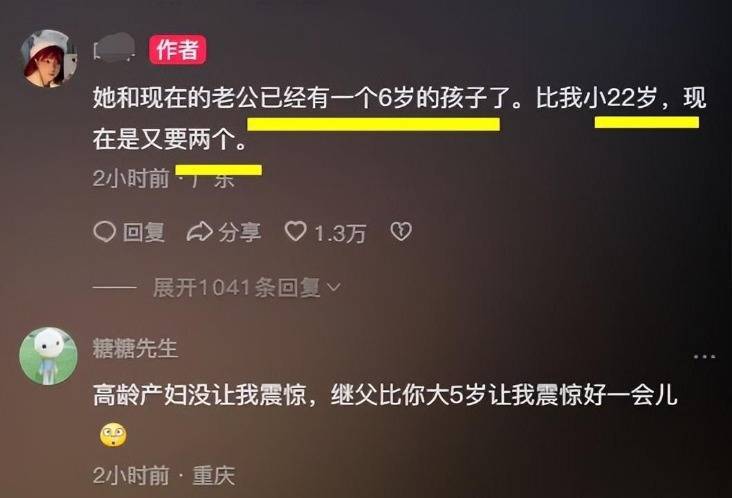Open 糖糖先生 username profile
Screen dimensions: 732x498
coord(135,349)
